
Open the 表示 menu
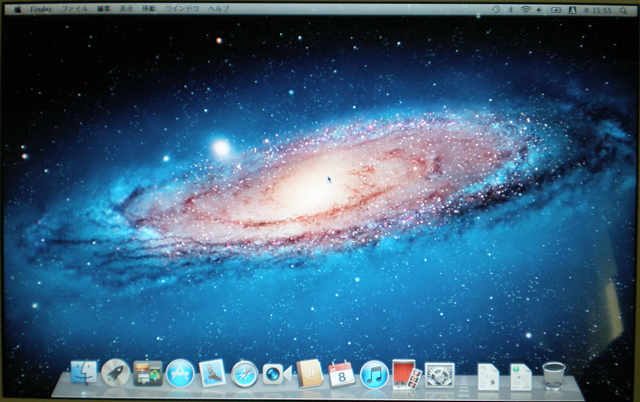point(126,9)
